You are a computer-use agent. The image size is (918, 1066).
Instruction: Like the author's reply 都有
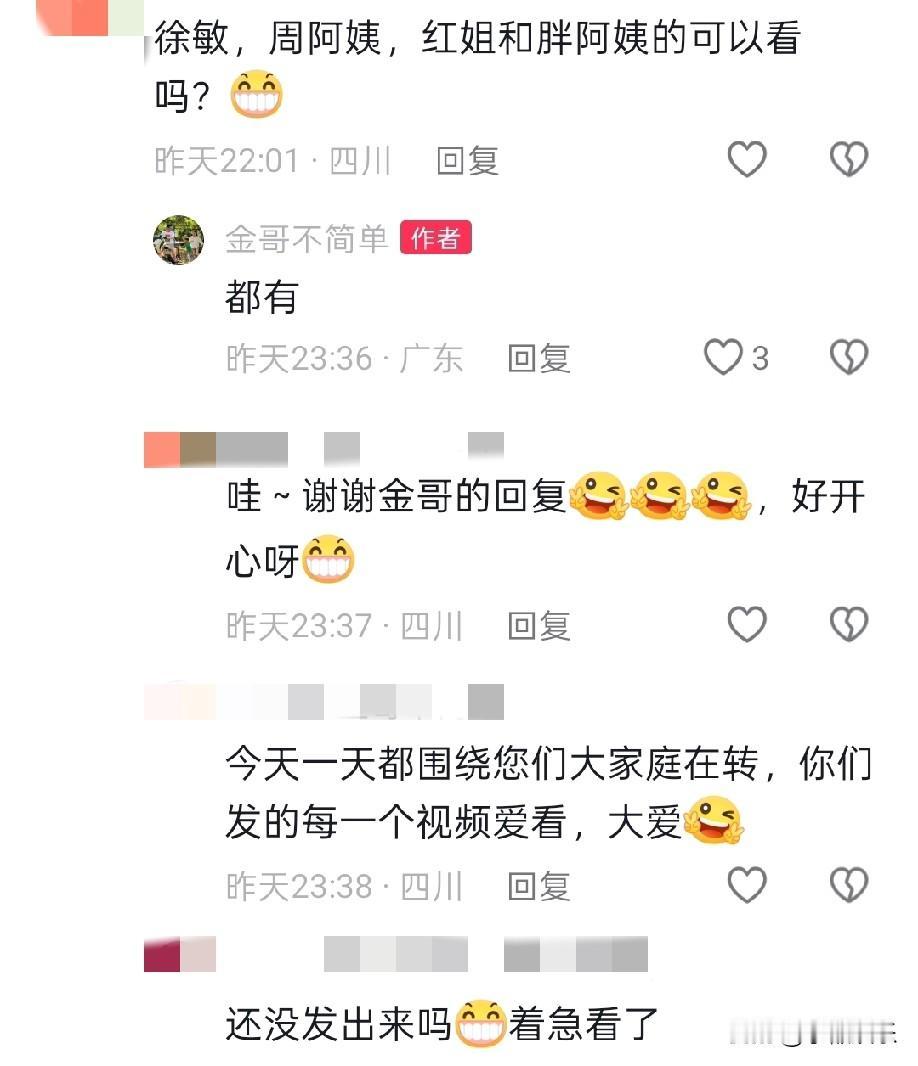click(723, 357)
